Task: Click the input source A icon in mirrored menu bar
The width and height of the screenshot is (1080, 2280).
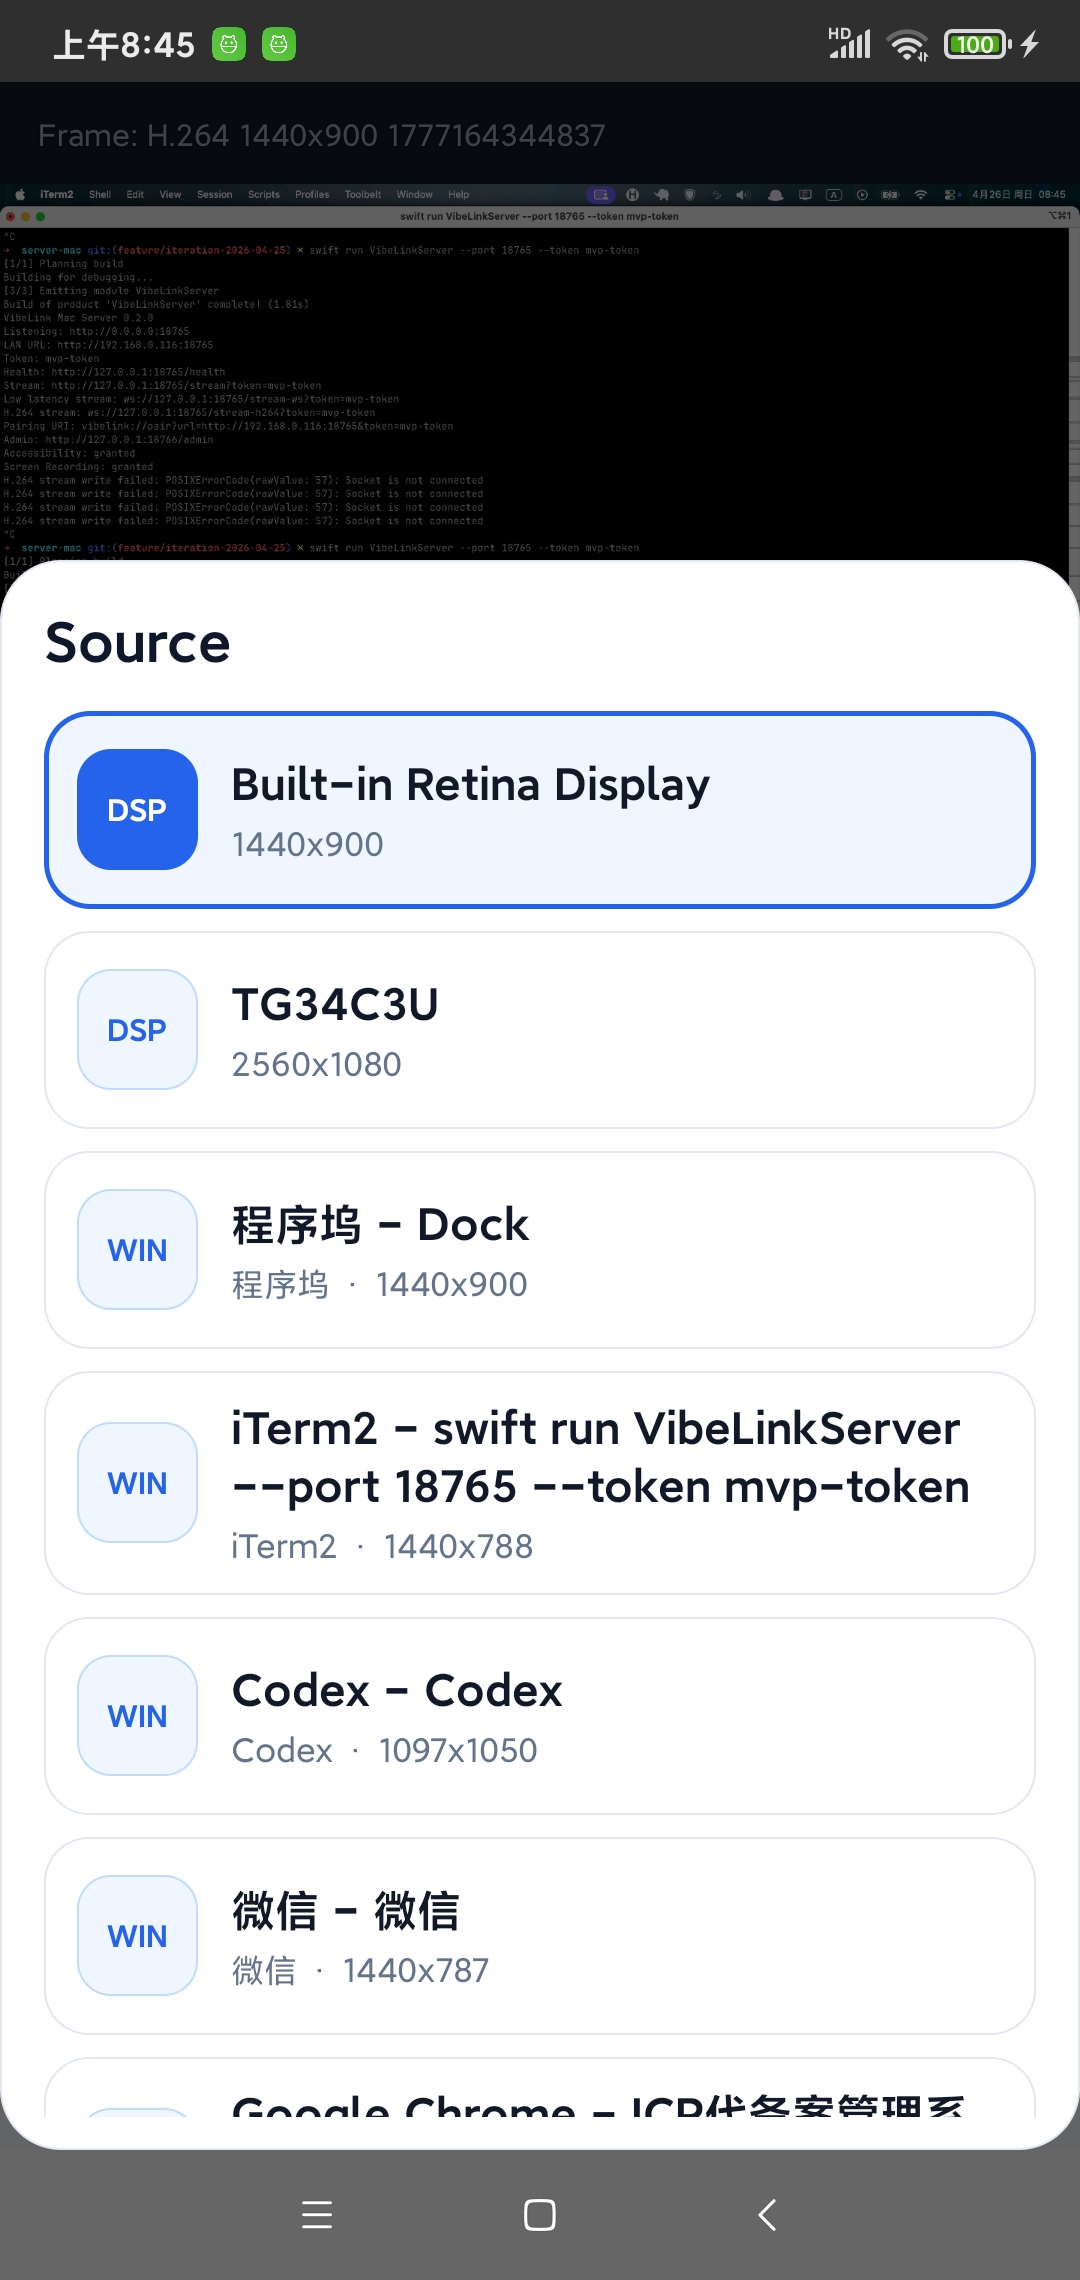Action: pyautogui.click(x=834, y=195)
